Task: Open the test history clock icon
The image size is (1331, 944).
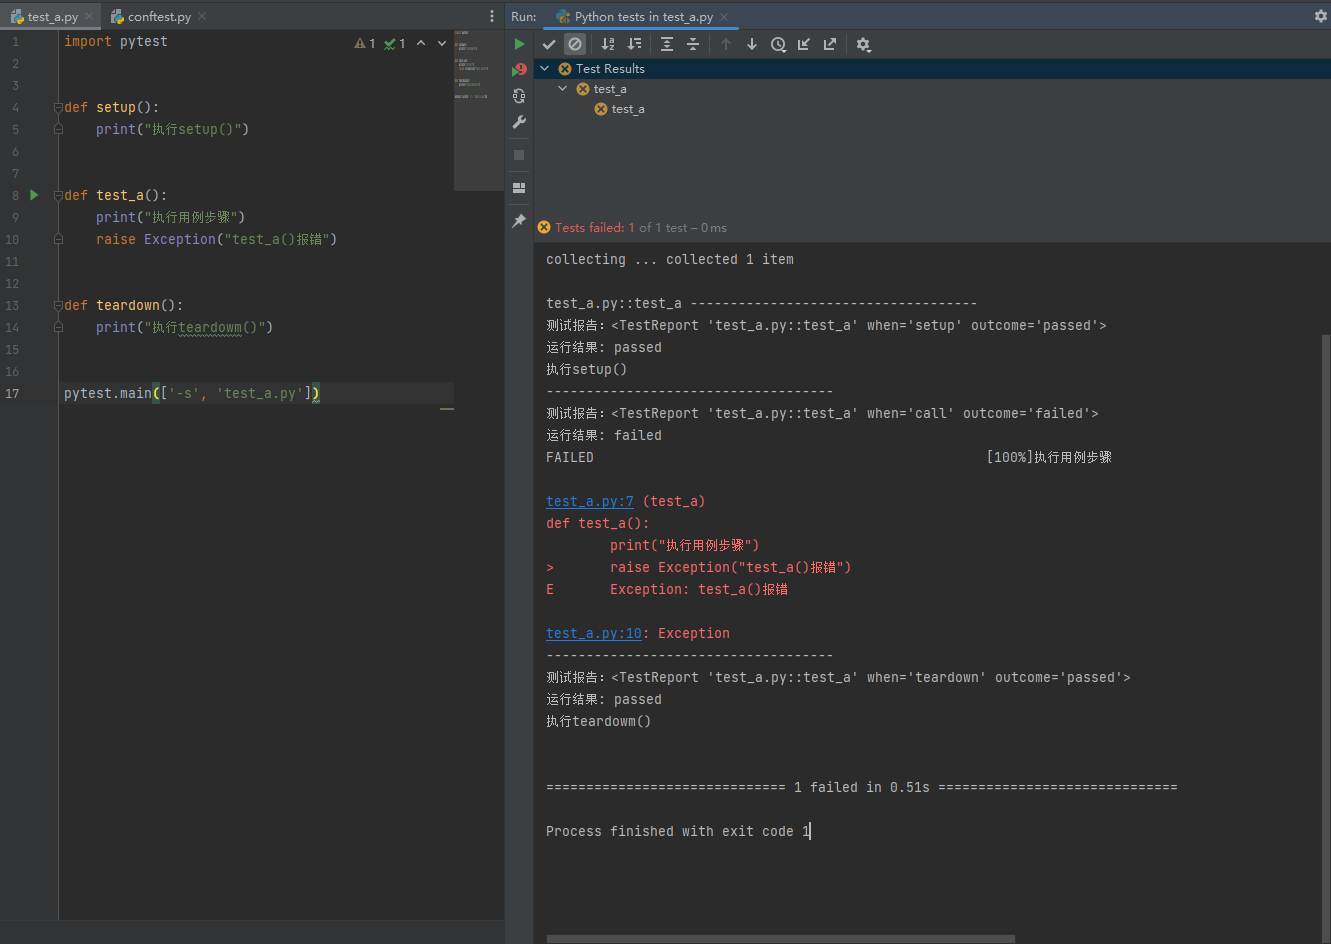Action: coord(778,44)
